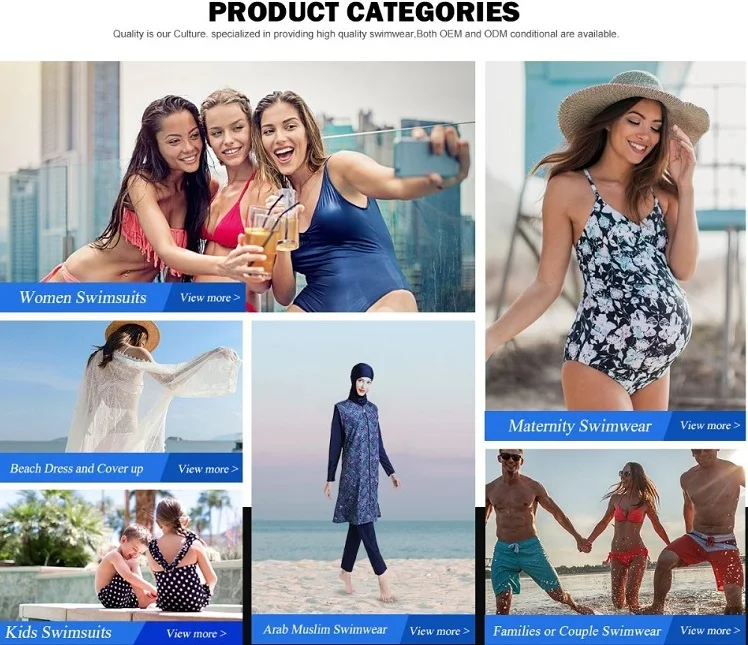
Task: Select the Families or Couple Swimwear label
Action: [577, 631]
